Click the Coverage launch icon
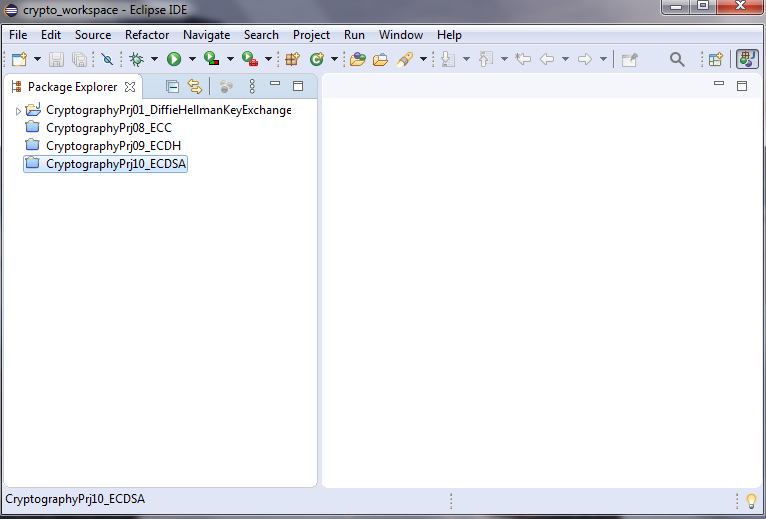The height and width of the screenshot is (519, 766). coord(212,59)
